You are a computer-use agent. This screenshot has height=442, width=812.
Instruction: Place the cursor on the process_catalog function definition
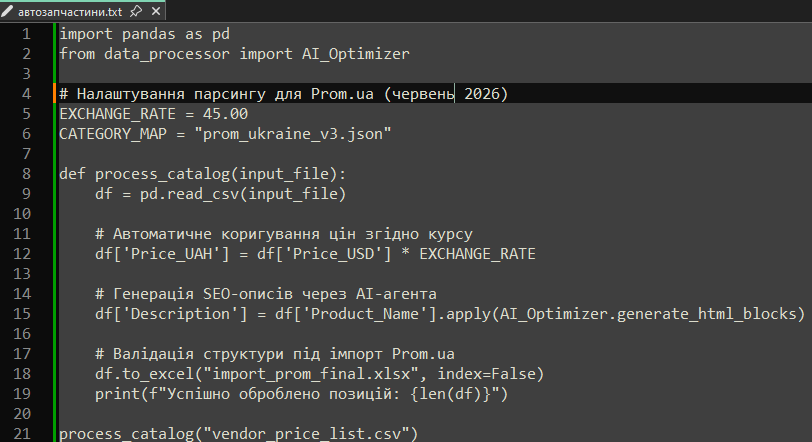162,174
